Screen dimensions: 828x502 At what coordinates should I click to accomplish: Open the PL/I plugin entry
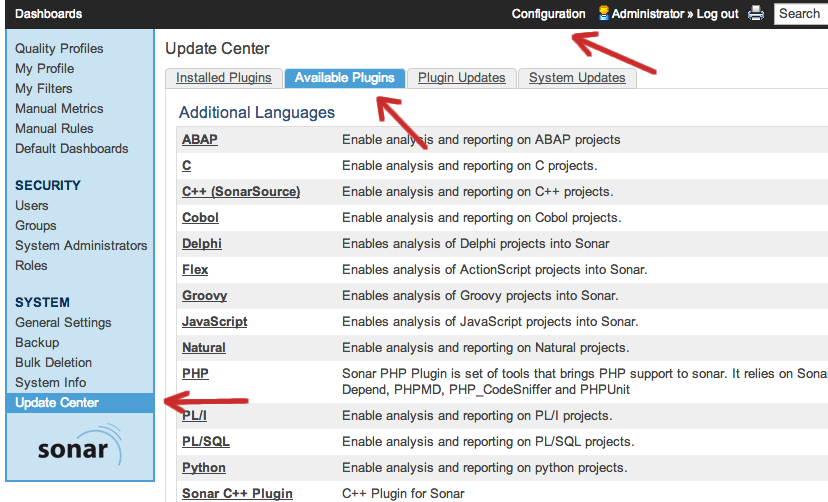pyautogui.click(x=194, y=415)
